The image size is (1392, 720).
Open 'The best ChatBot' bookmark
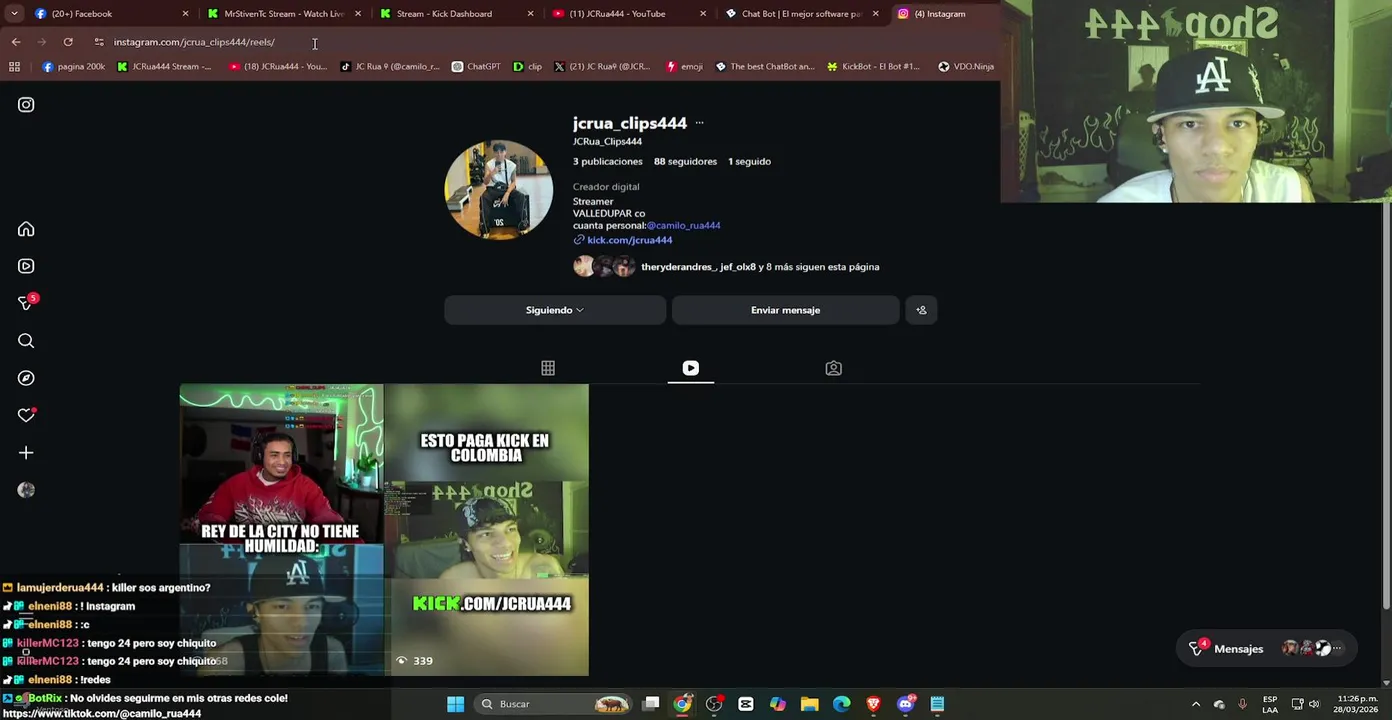764,67
